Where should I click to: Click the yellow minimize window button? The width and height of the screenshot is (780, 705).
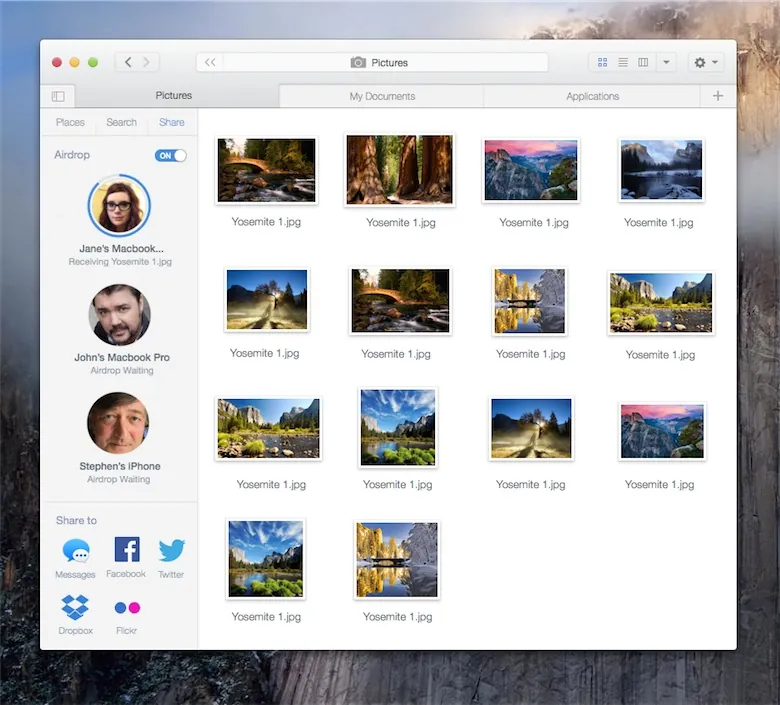click(75, 62)
